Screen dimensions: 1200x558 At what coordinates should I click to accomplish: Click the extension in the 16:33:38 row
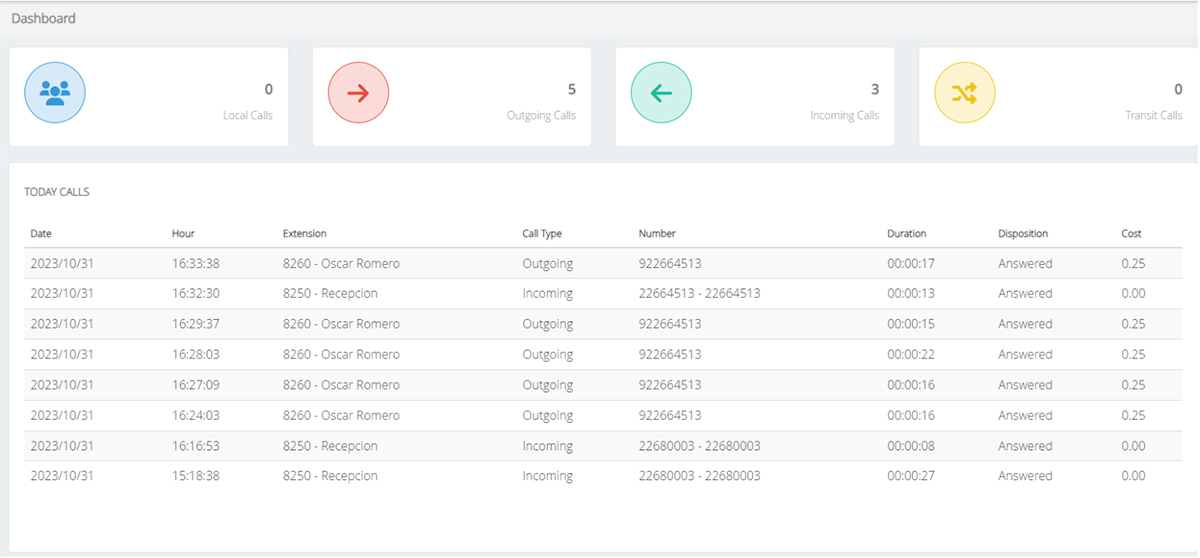[x=341, y=264]
